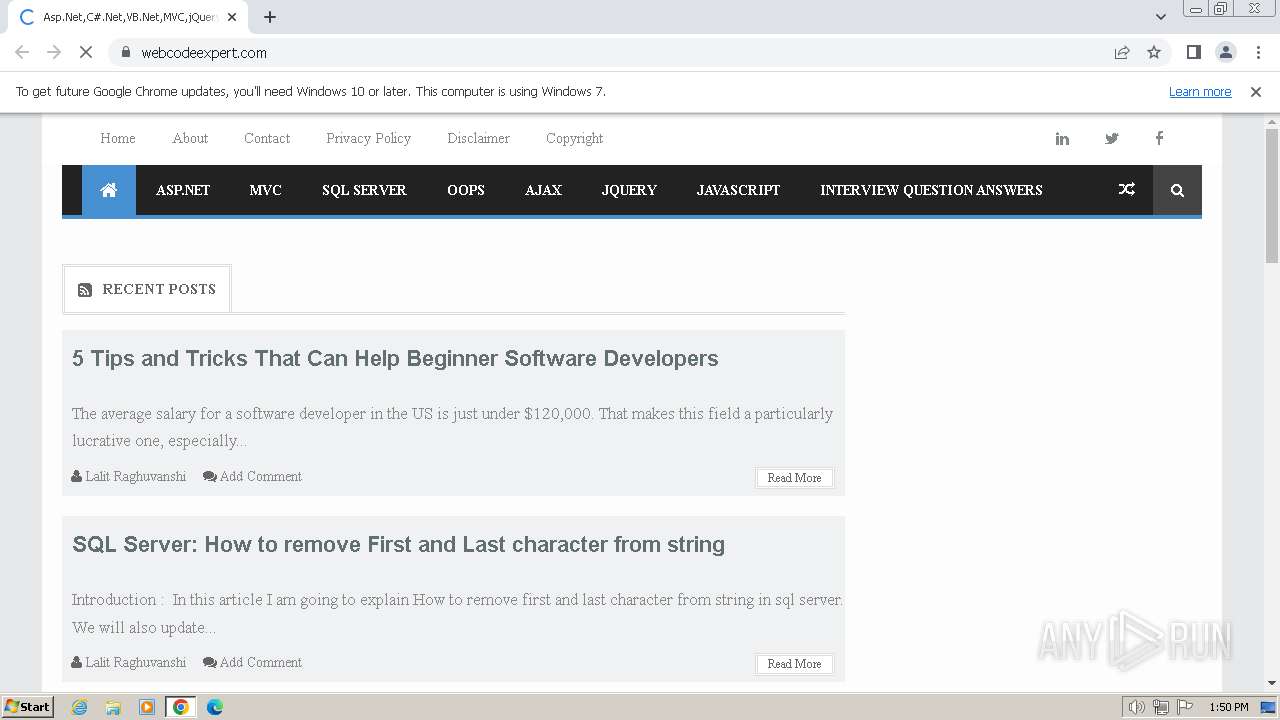Open the Twitter social icon
1280x720 pixels.
click(x=1111, y=139)
